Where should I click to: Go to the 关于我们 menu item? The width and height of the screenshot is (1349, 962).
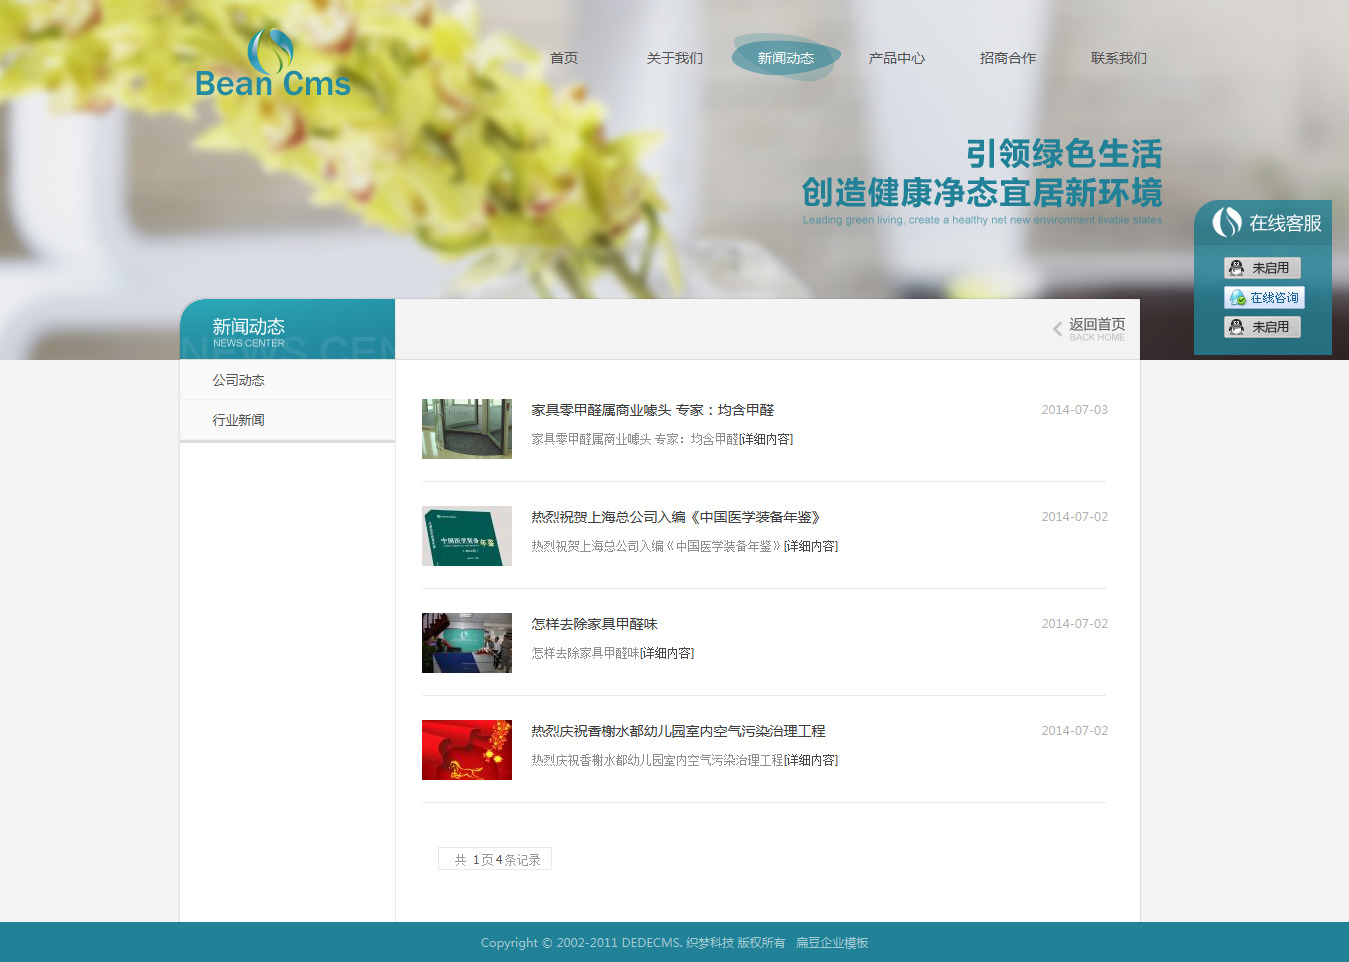[675, 58]
